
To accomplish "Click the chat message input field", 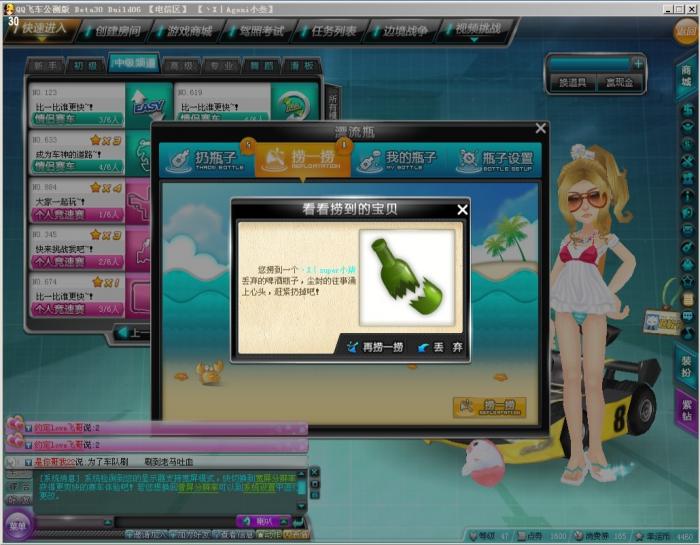I will pos(175,522).
